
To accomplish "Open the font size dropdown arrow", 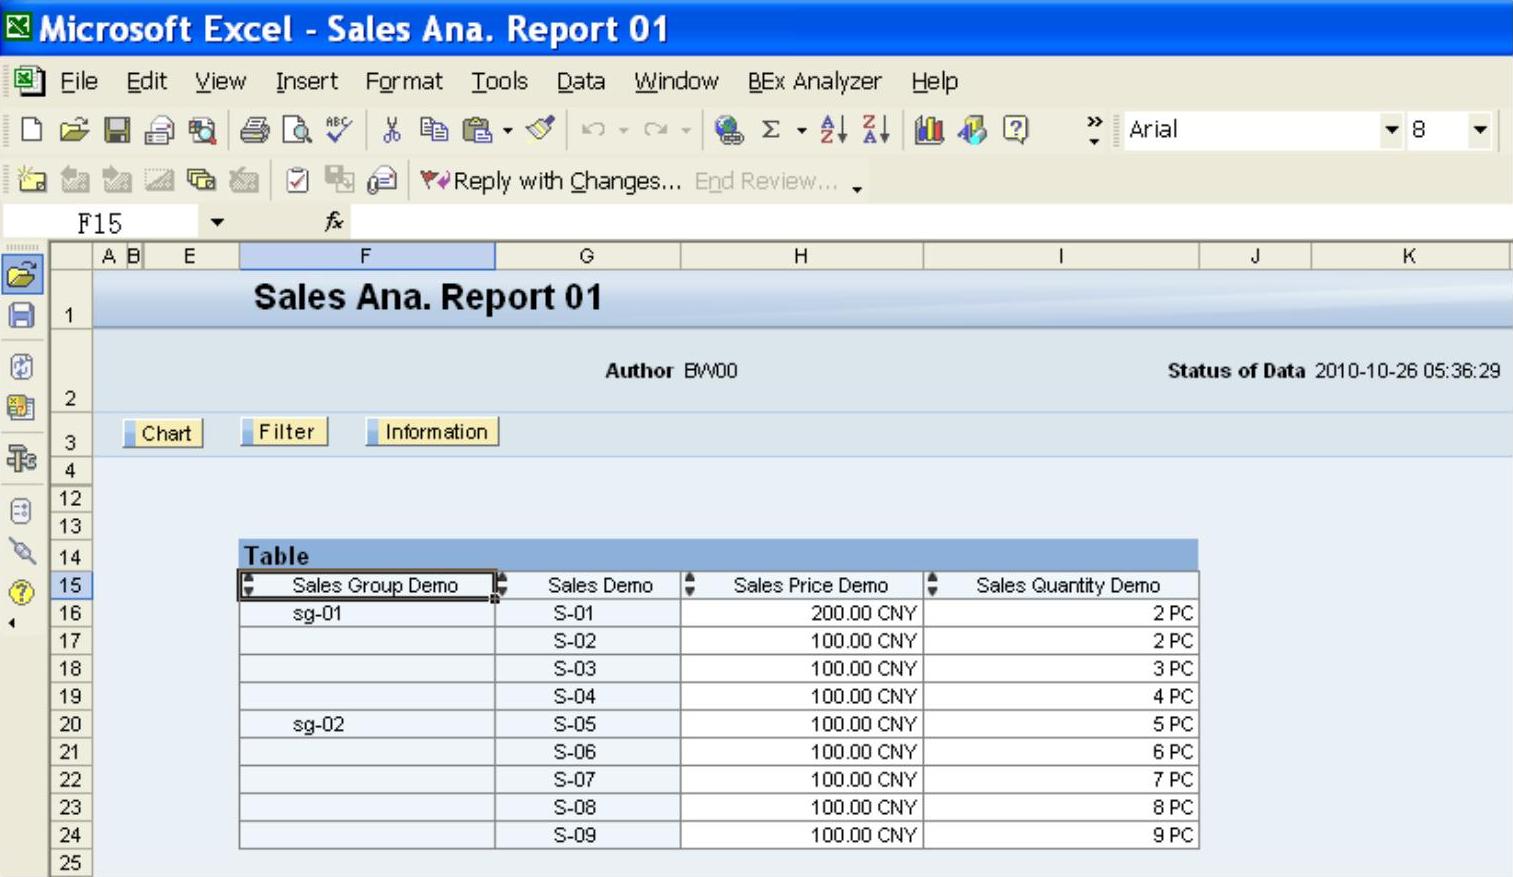I will 1480,129.
